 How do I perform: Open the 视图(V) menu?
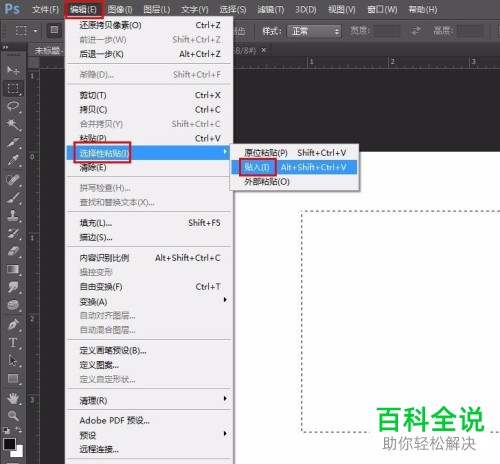341,9
